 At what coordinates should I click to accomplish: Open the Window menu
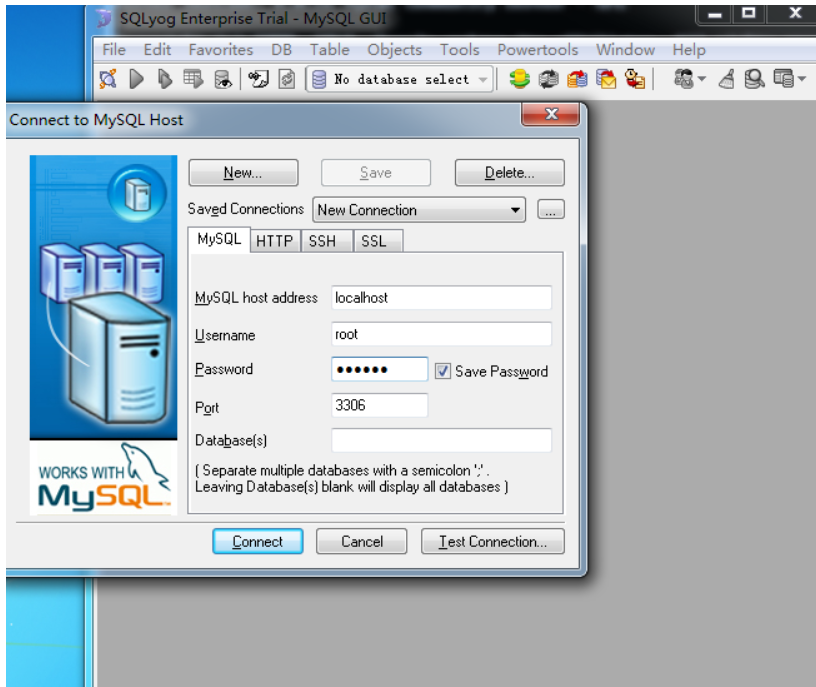click(x=625, y=50)
